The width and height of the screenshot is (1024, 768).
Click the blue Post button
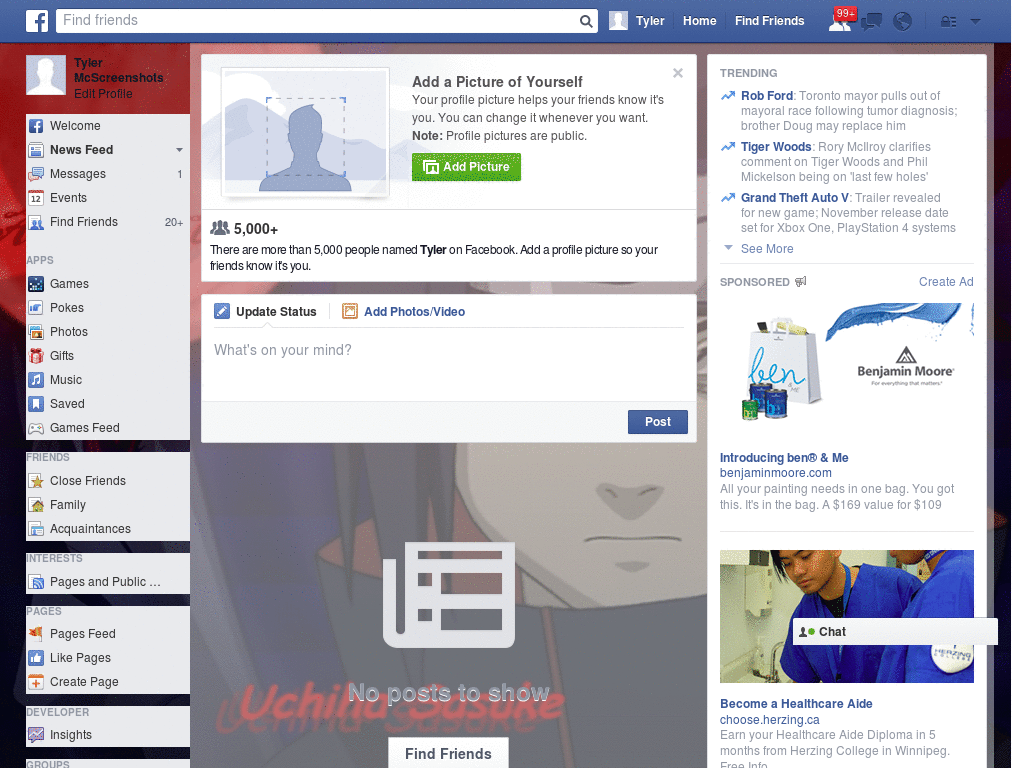coord(658,422)
